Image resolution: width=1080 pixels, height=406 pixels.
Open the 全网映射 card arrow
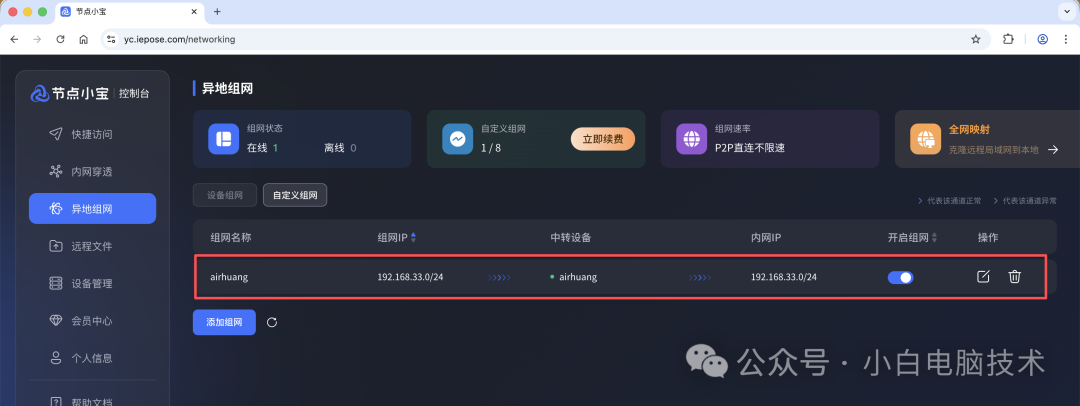(1052, 149)
